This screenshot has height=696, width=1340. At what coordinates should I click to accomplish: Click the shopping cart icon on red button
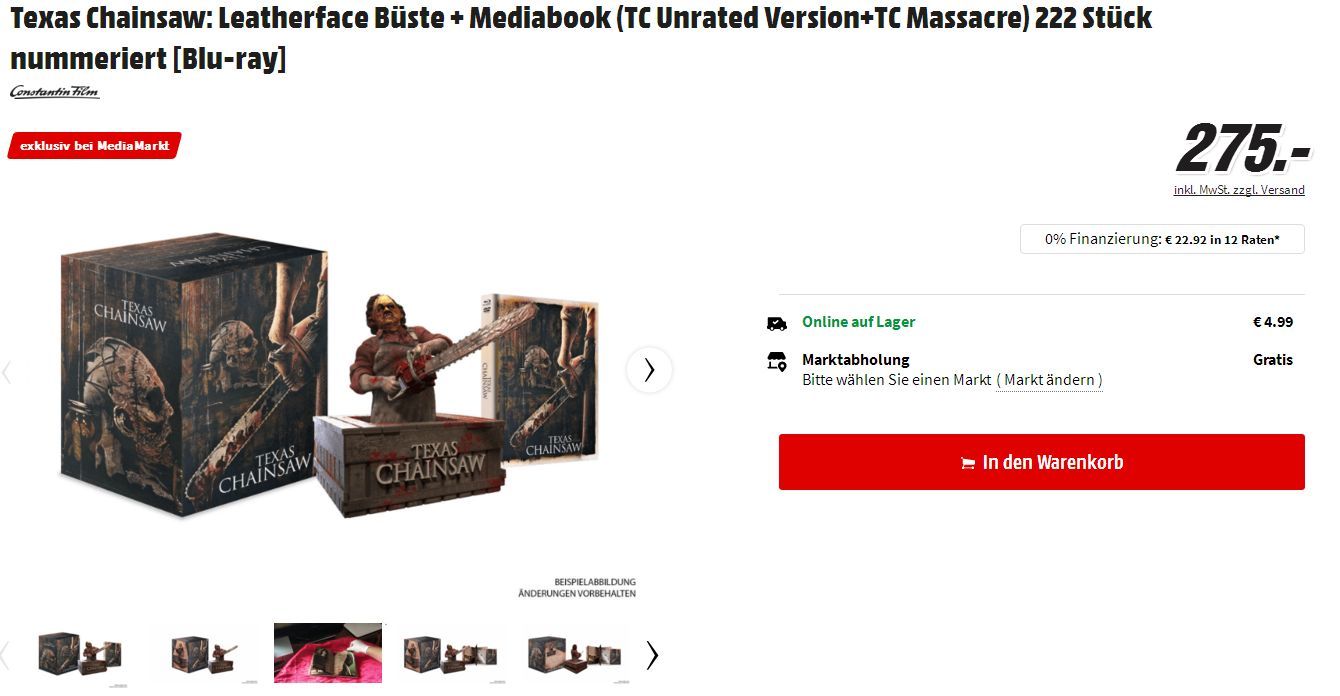pos(968,463)
